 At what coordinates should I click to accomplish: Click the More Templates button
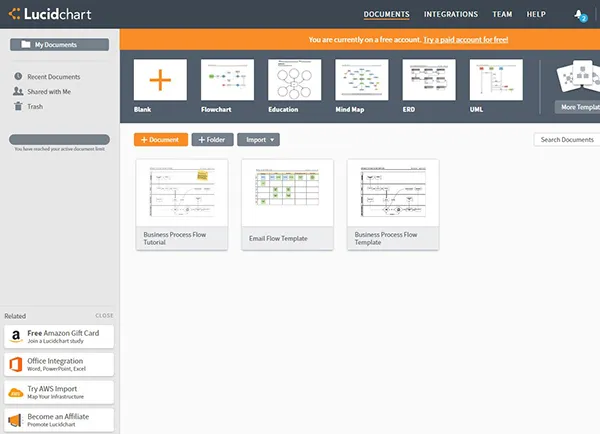click(577, 107)
